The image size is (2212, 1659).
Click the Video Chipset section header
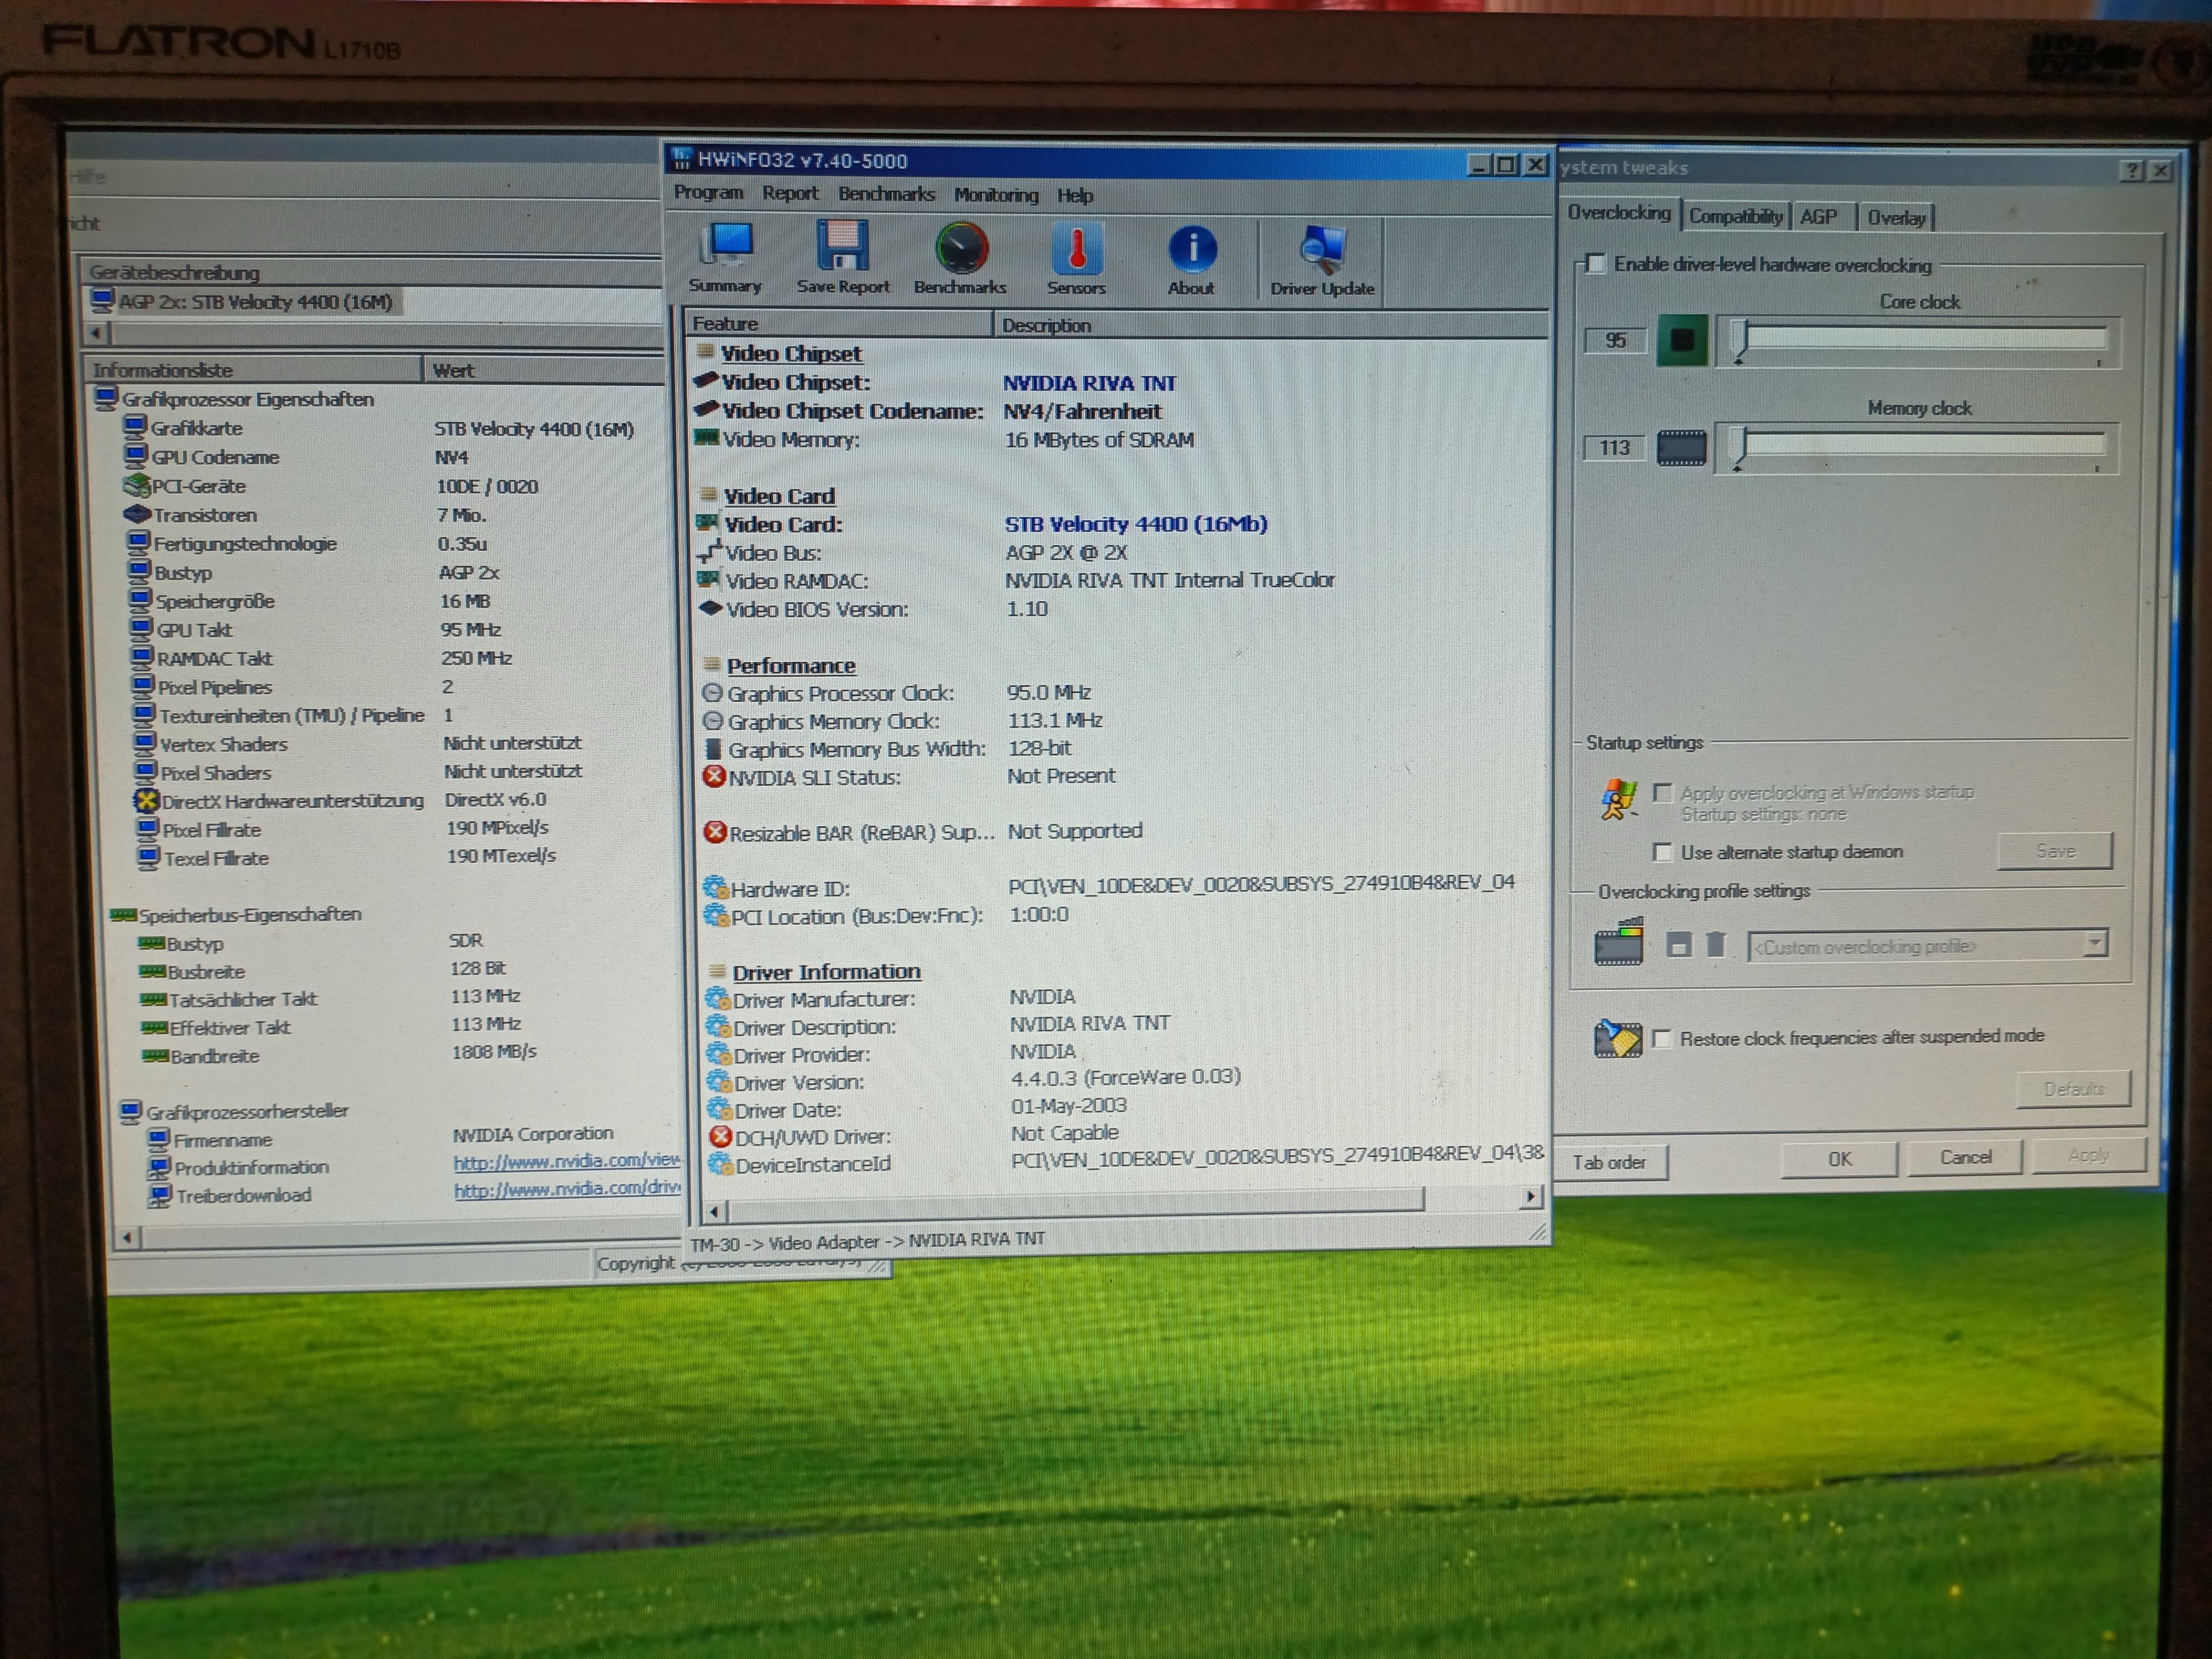(790, 353)
